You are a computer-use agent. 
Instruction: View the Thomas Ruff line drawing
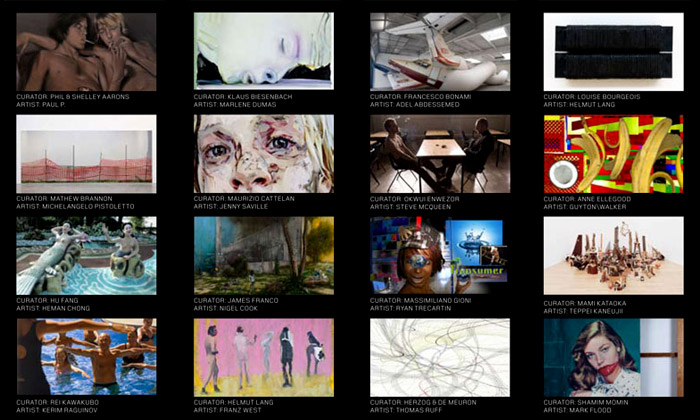pos(440,358)
